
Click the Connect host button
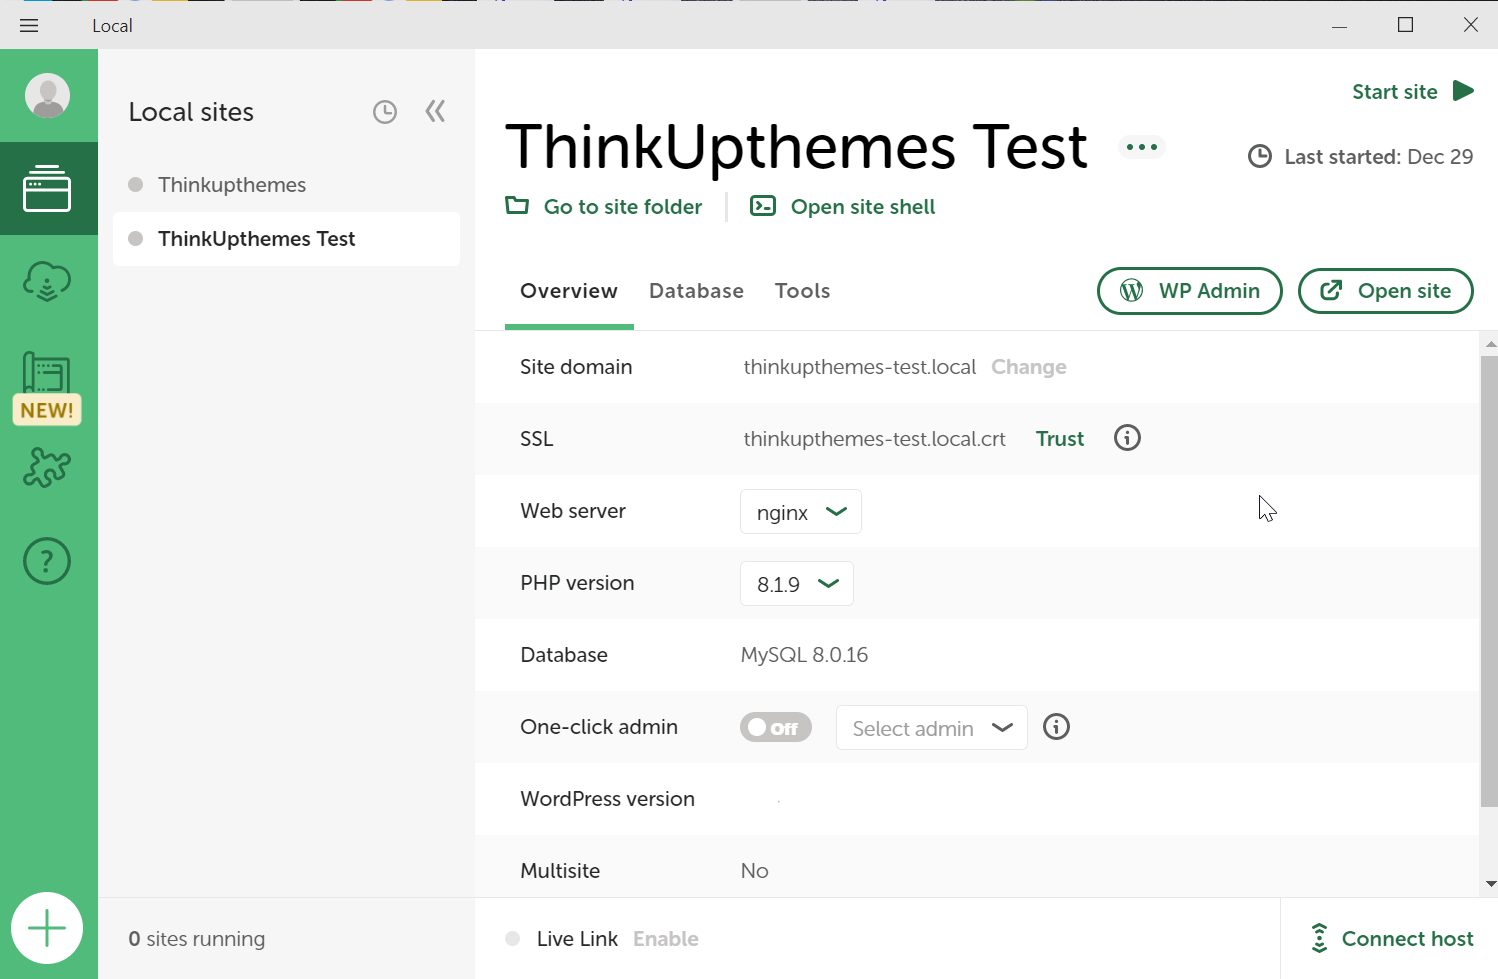(1392, 939)
